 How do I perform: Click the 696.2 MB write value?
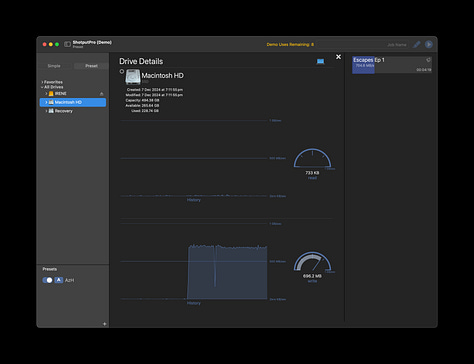coord(312,276)
